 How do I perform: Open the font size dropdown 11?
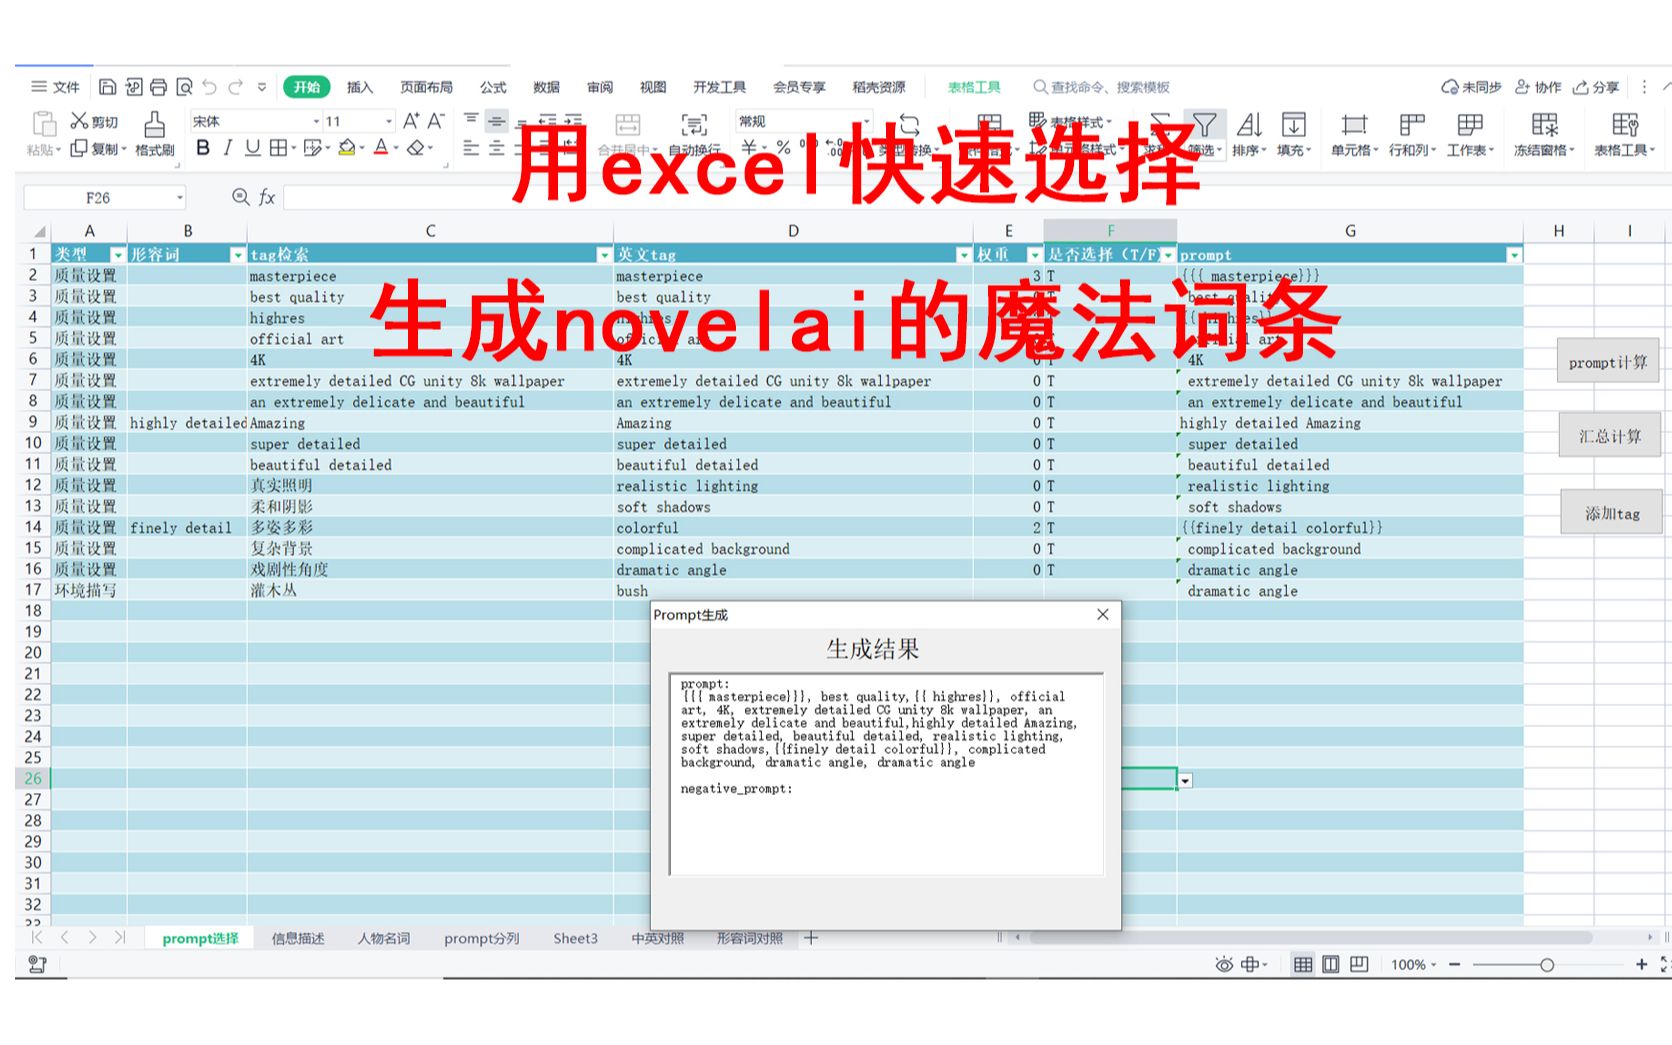(x=389, y=121)
